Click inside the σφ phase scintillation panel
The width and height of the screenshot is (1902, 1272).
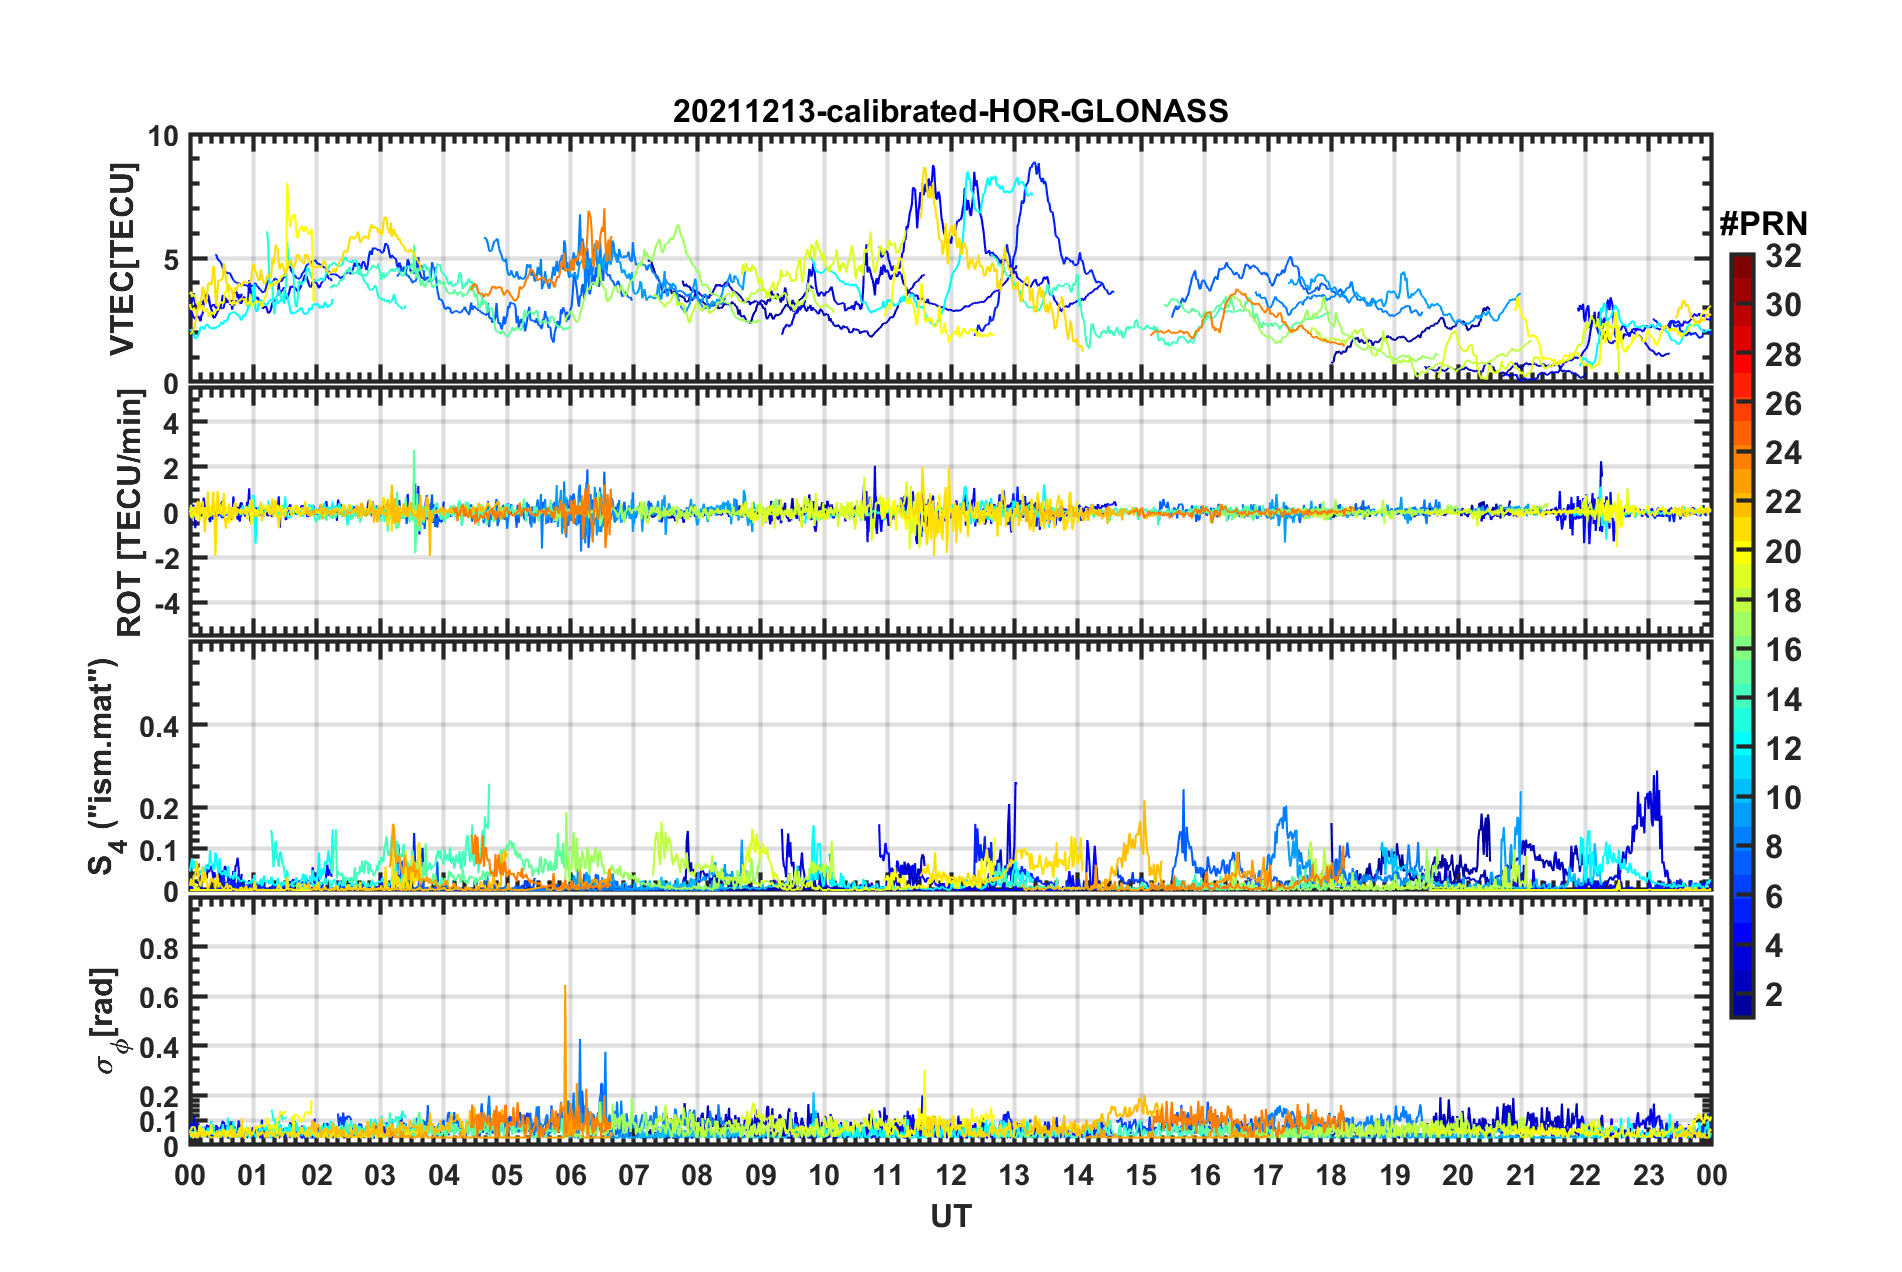point(951,1021)
